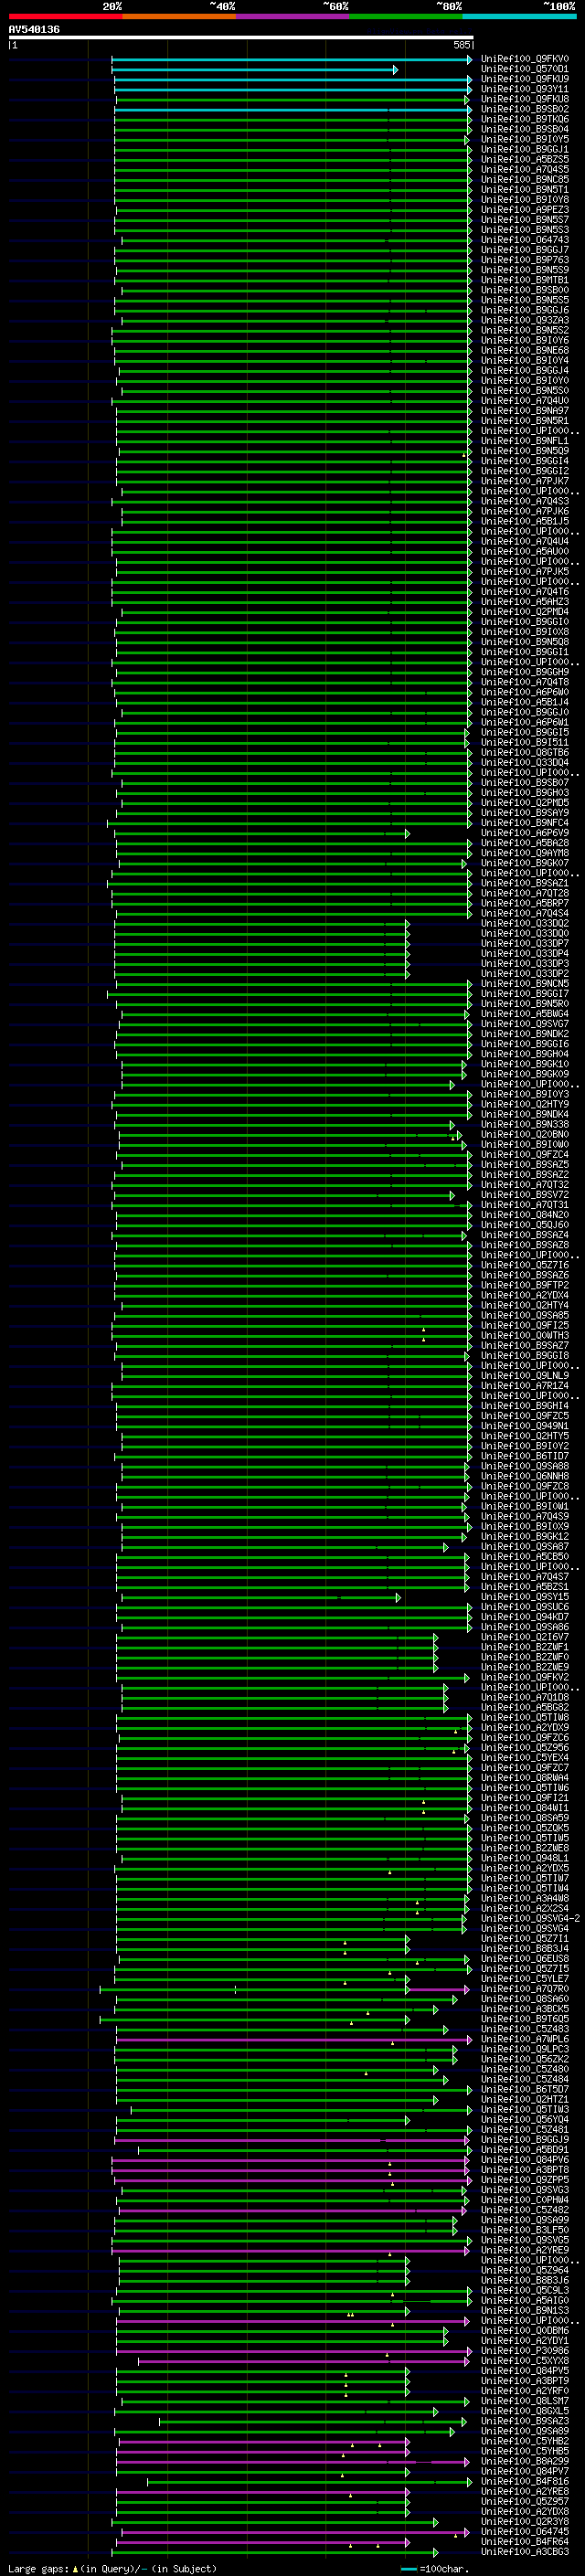
Task: Open hit UniRef100_B8A299
Action: [x=525, y=2462]
